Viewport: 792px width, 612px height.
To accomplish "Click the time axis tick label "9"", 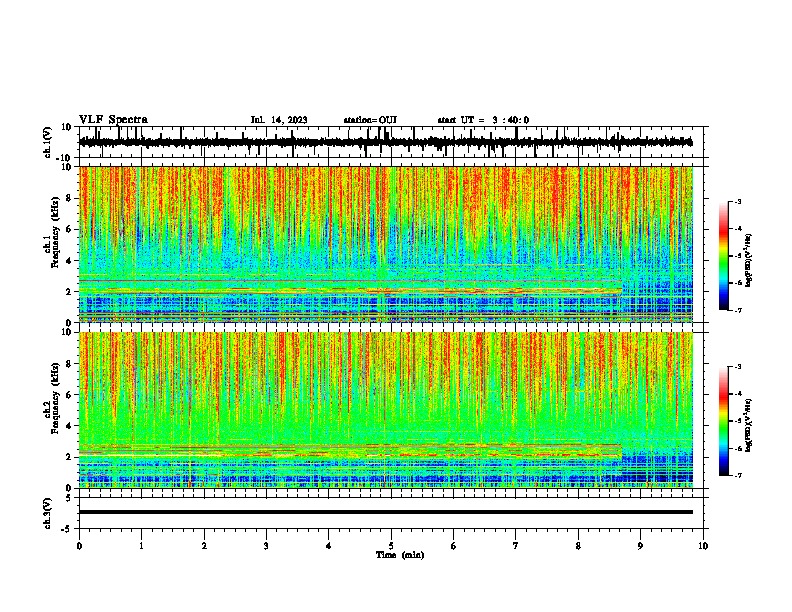I will 640,546.
